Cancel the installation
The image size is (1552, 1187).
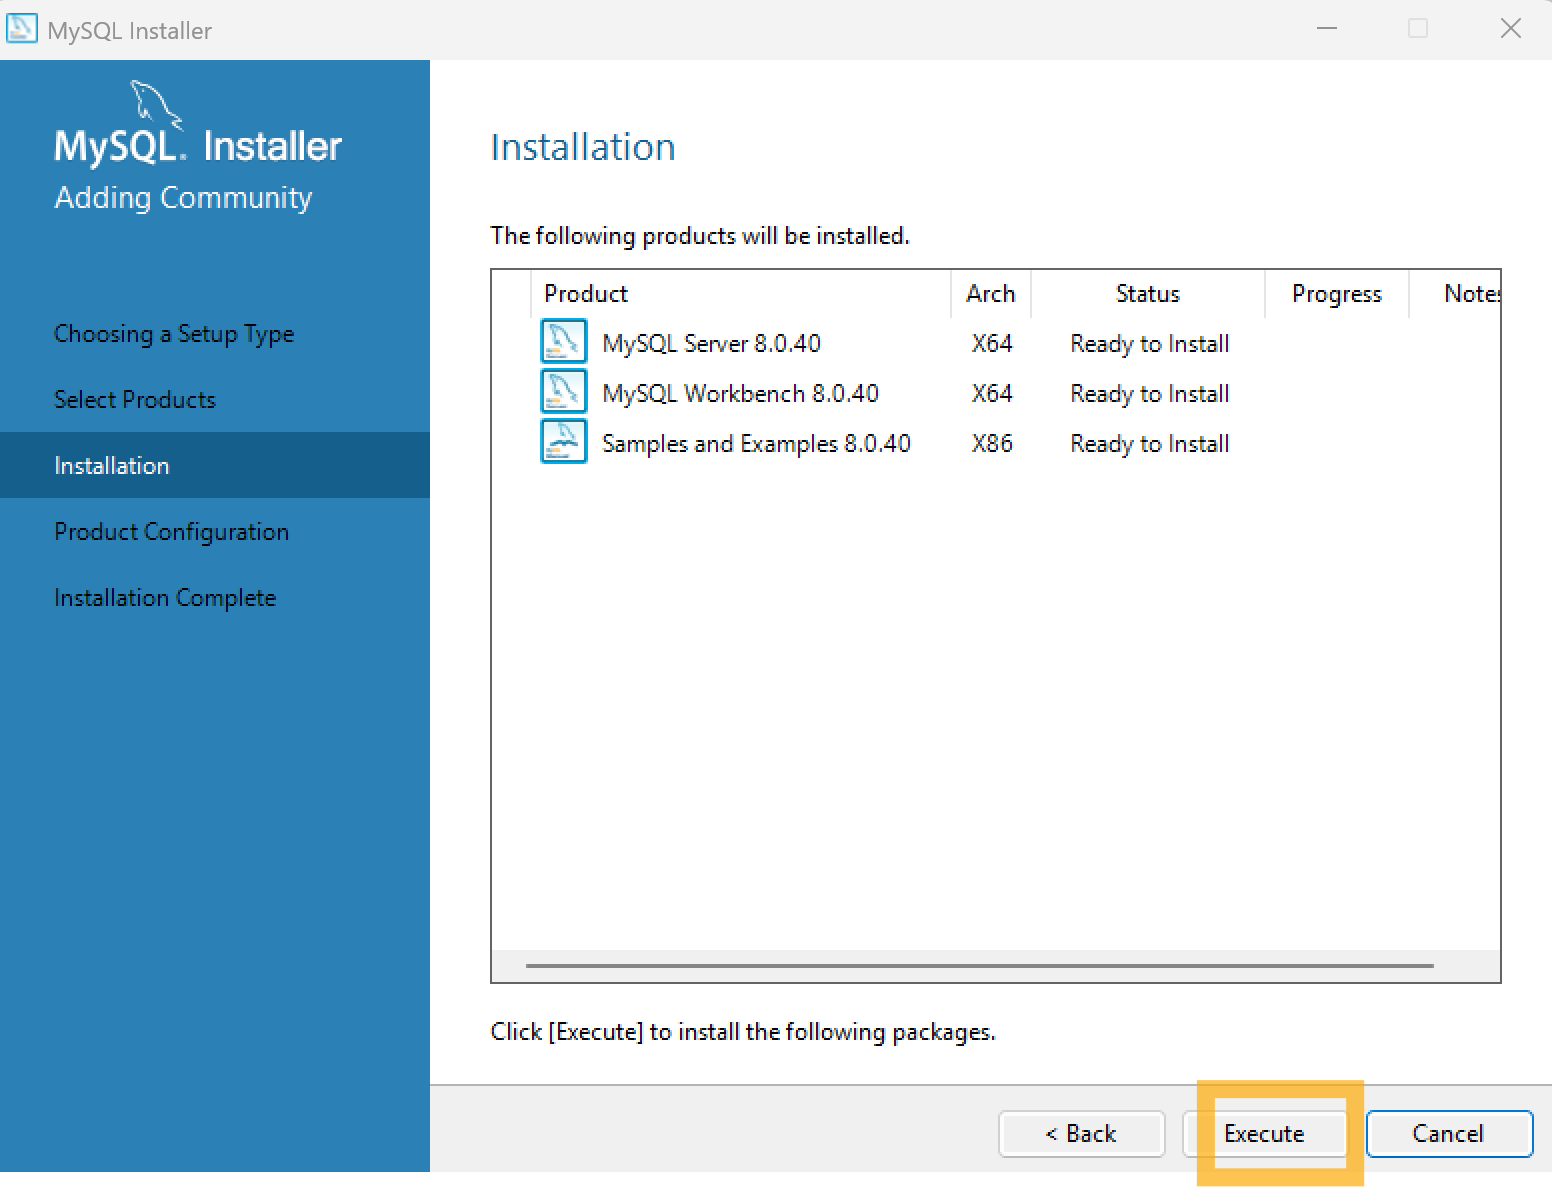click(x=1449, y=1133)
